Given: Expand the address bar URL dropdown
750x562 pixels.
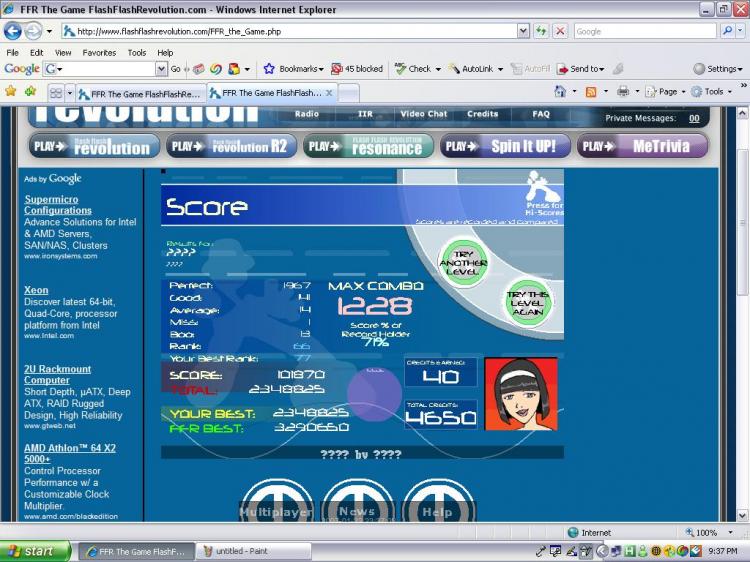Looking at the screenshot, I should (x=523, y=31).
